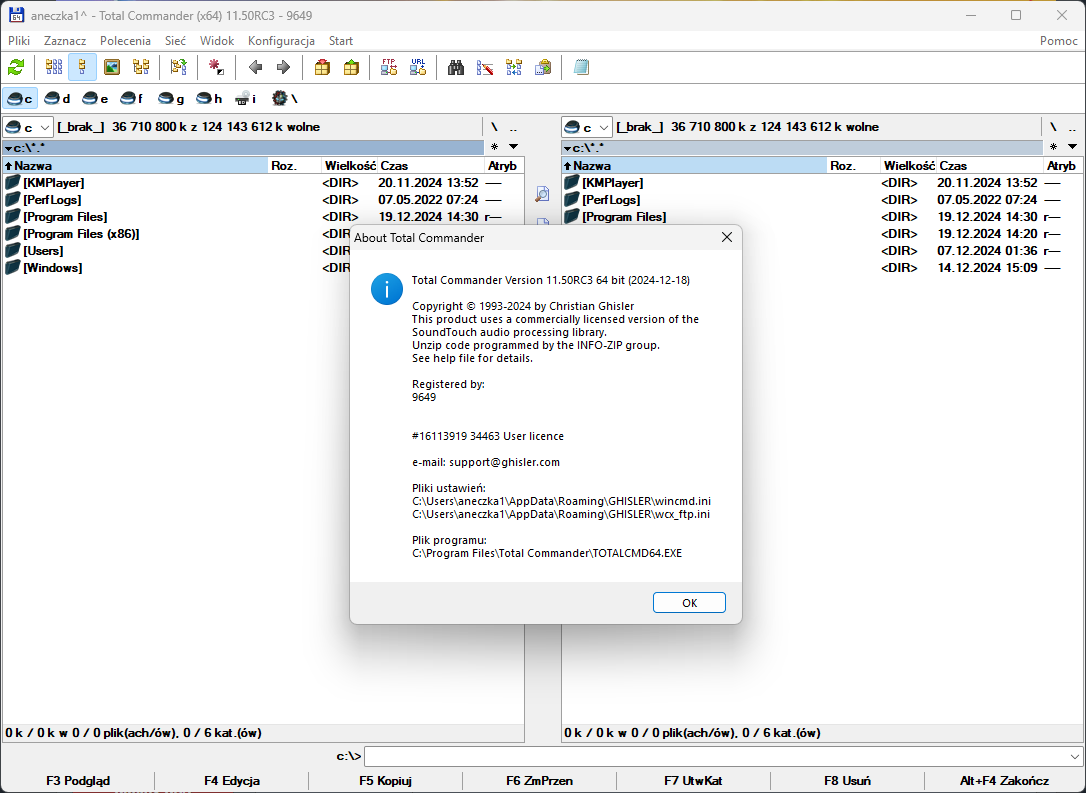Image resolution: width=1086 pixels, height=793 pixels.
Task: Click Alt+F4 Zakończ button
Action: [1004, 781]
